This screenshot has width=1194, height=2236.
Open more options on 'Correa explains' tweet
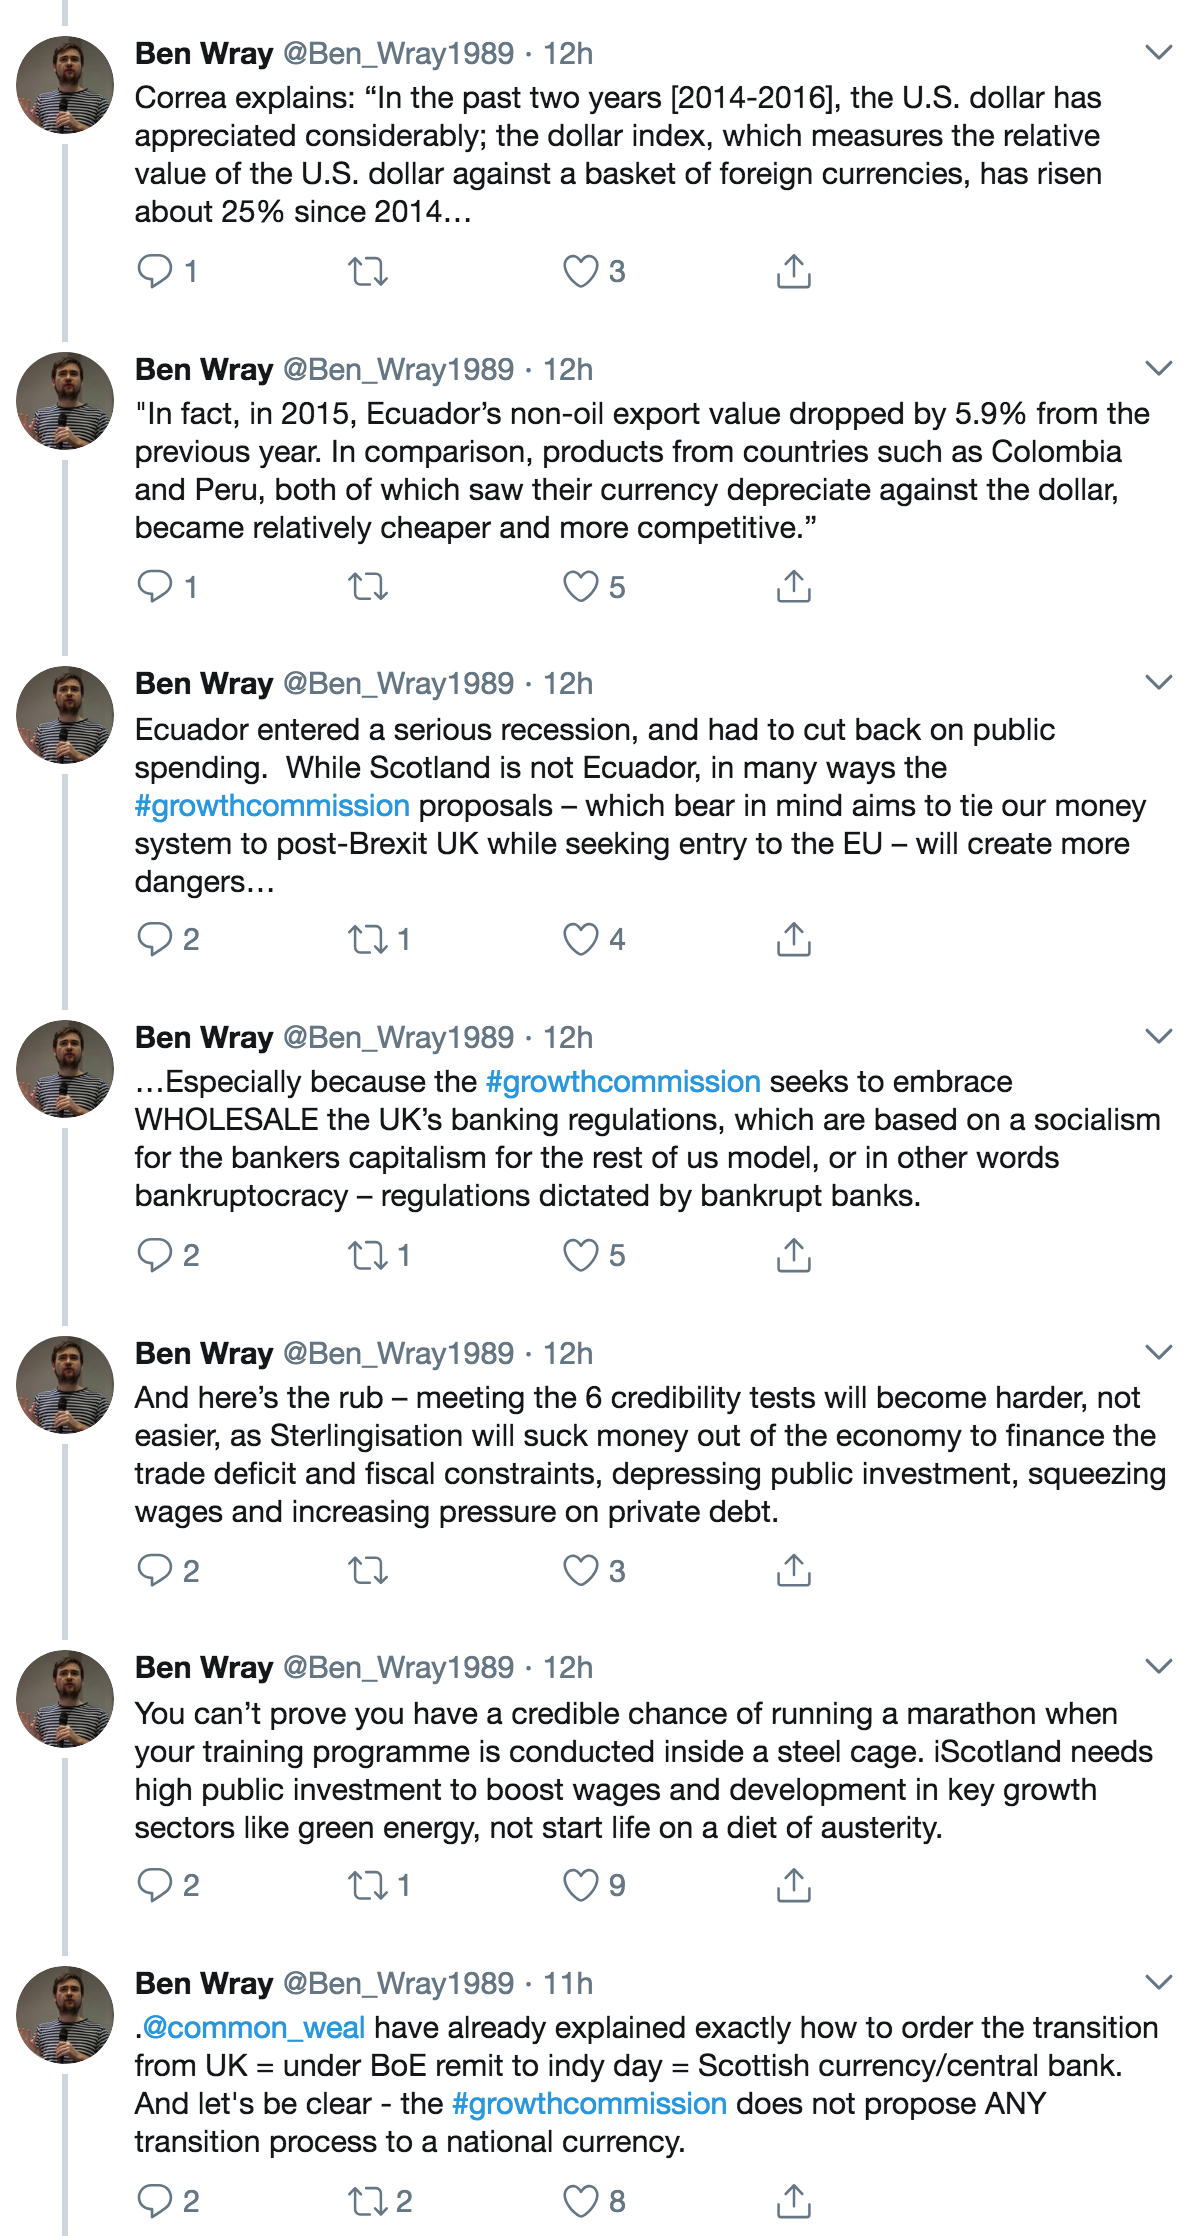1158,52
